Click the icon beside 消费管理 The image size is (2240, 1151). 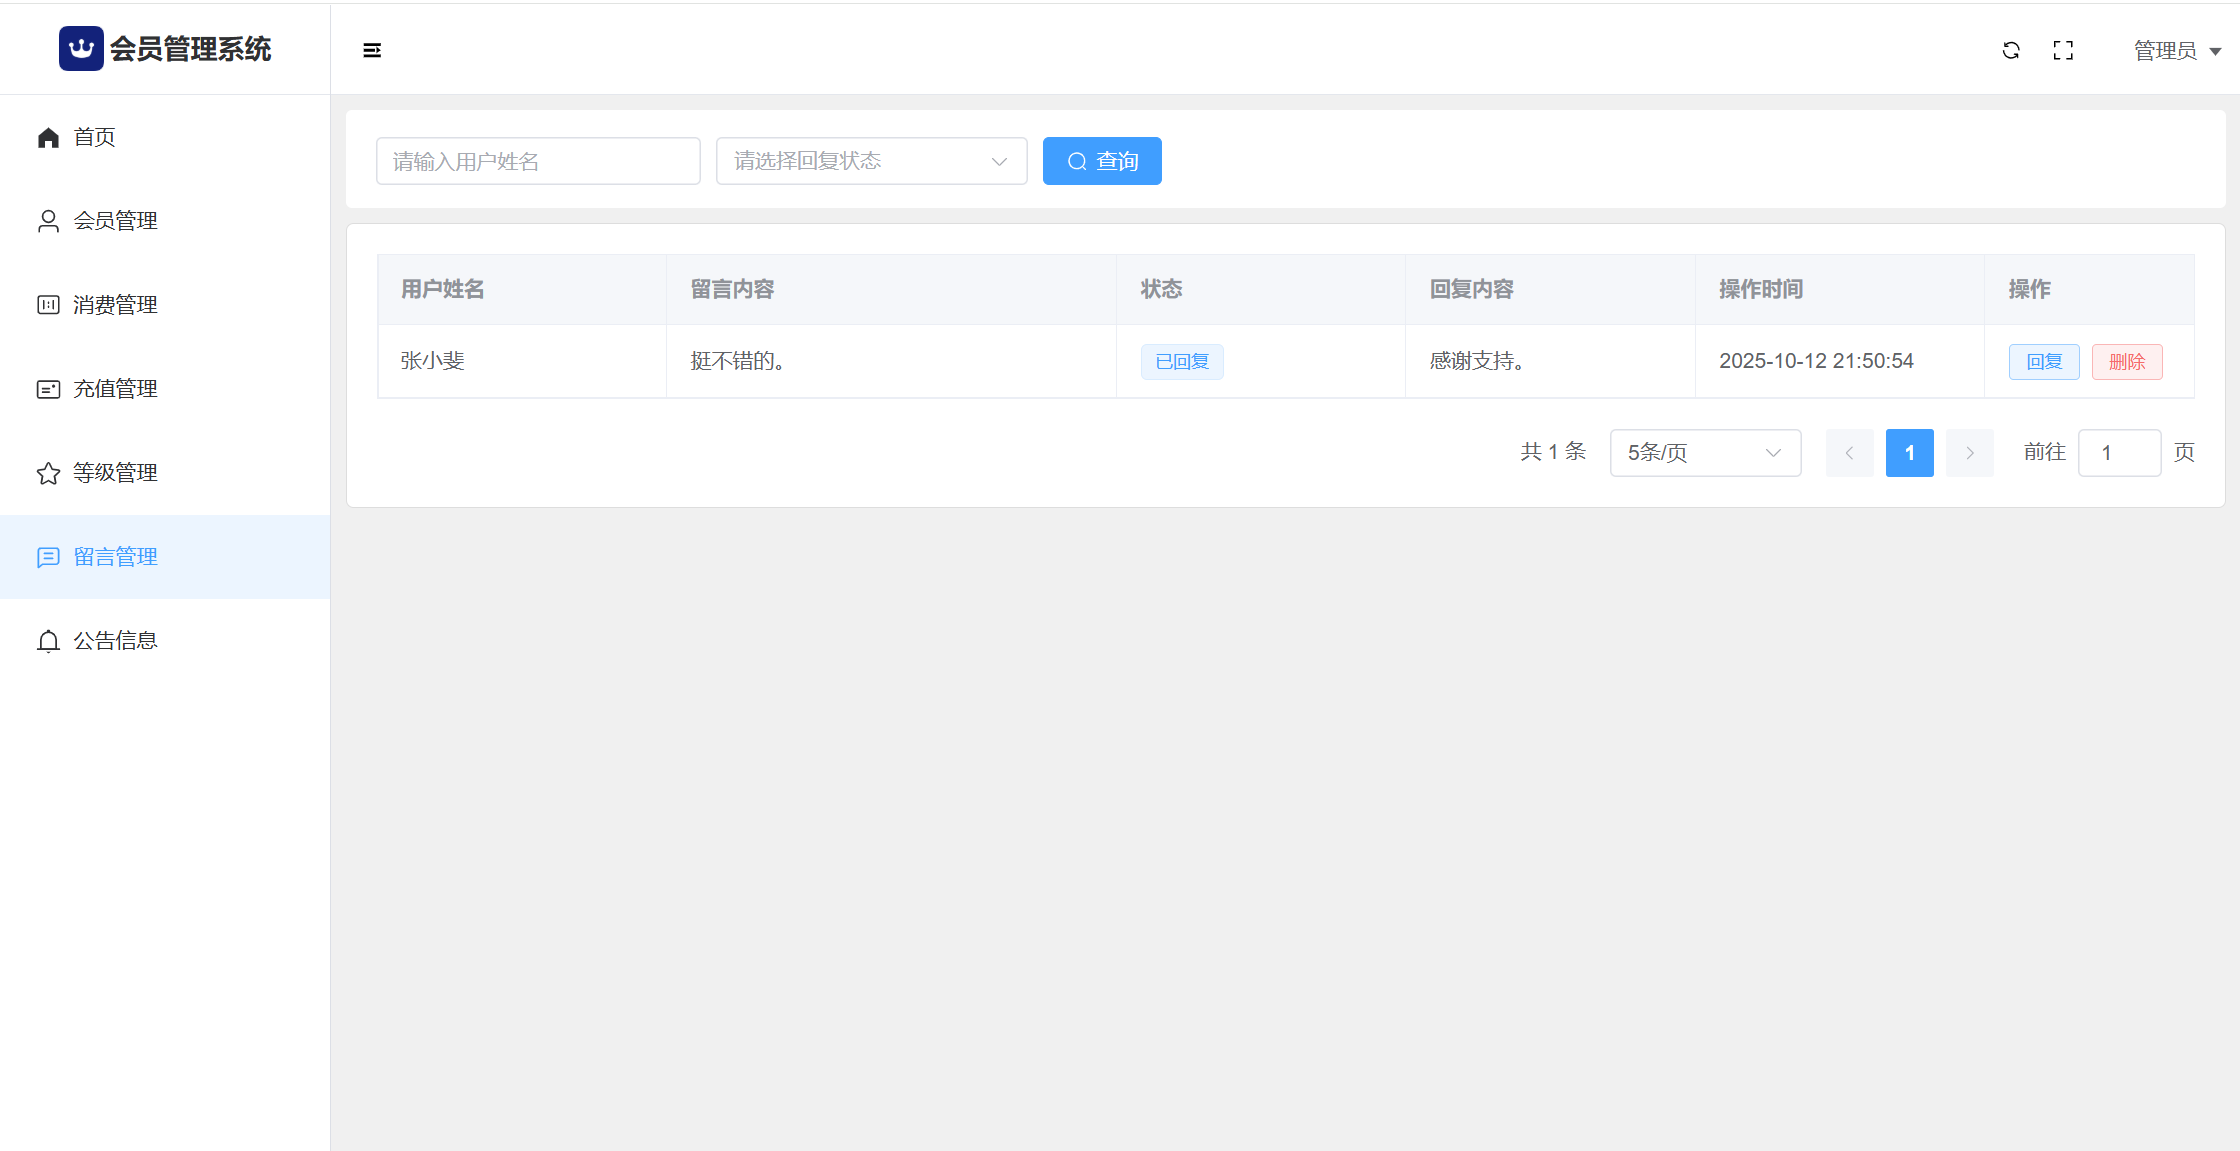coord(48,305)
